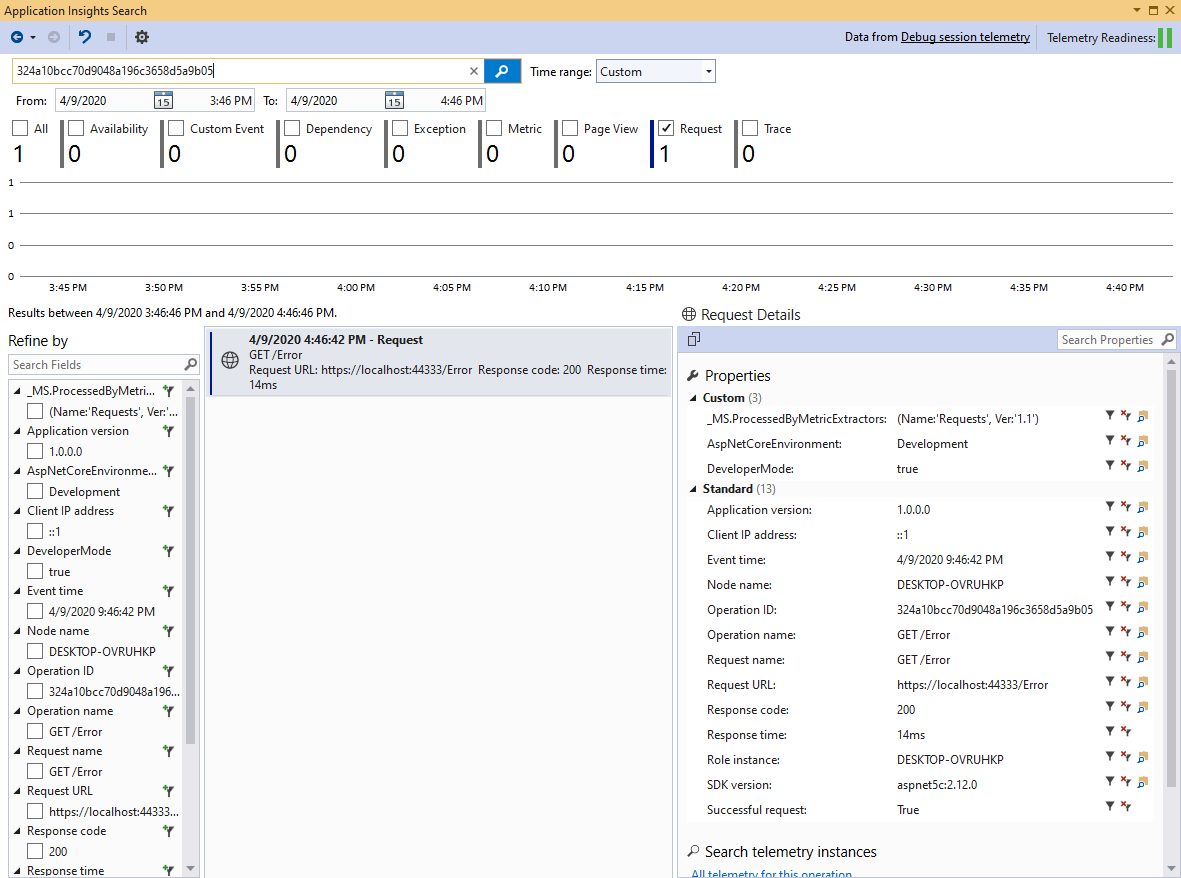Search SDK version value with folder-magnifier icon
Image resolution: width=1181 pixels, height=878 pixels.
click(1143, 782)
